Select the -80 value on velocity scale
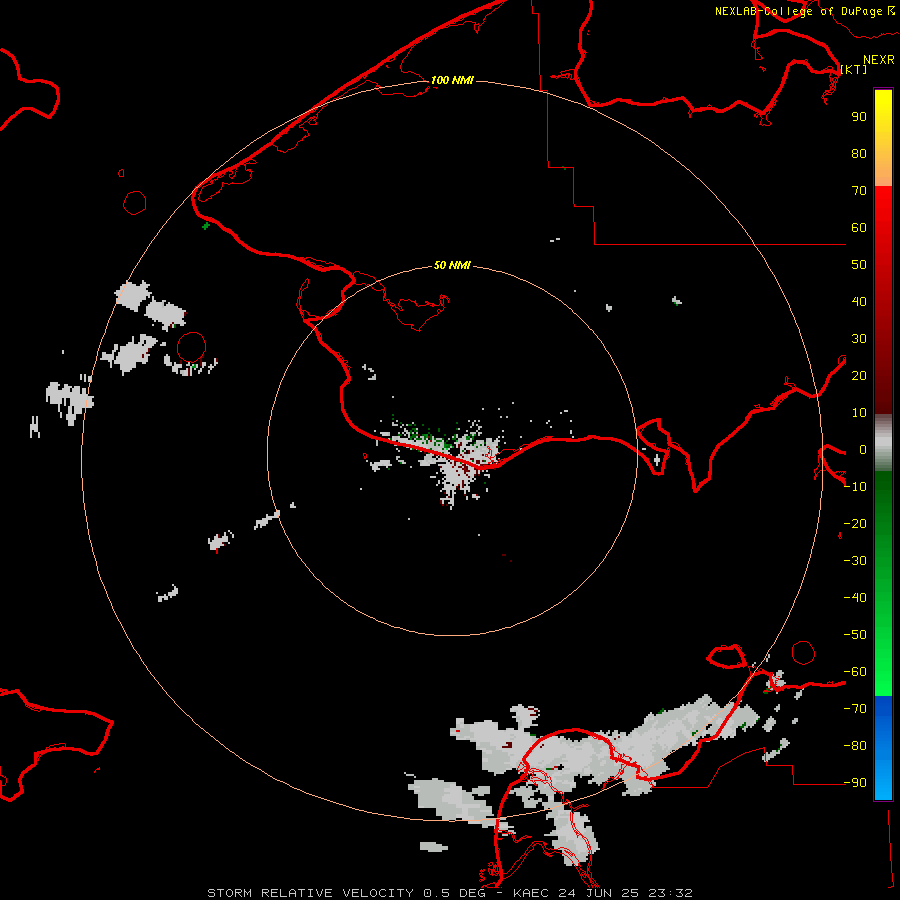 [x=855, y=746]
